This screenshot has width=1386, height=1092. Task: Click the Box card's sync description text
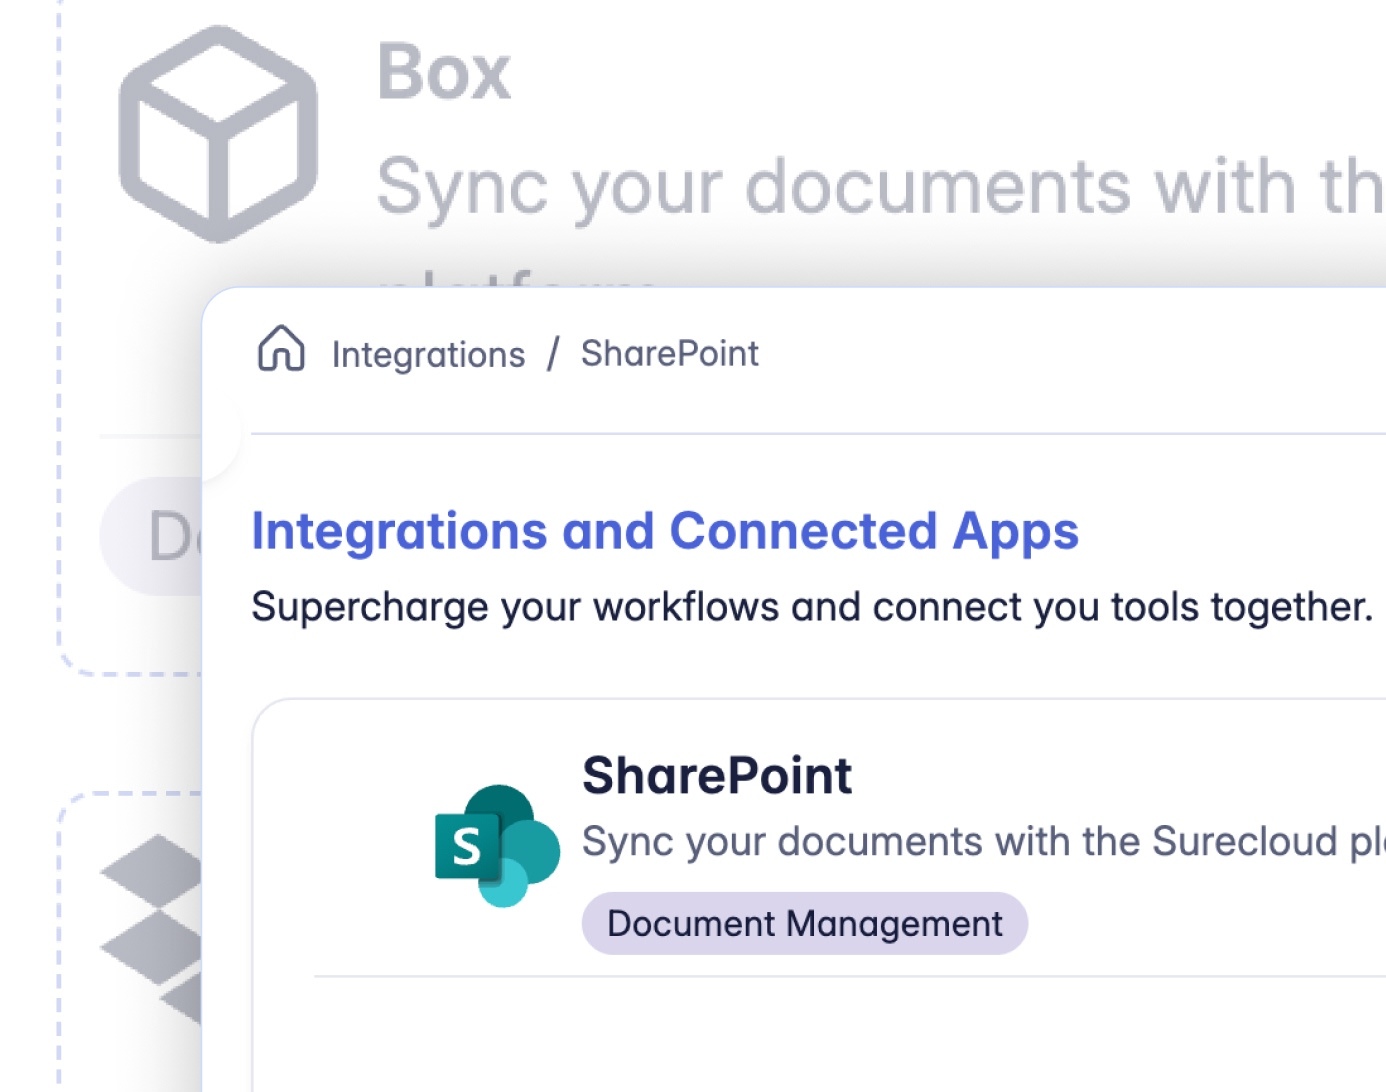[878, 187]
